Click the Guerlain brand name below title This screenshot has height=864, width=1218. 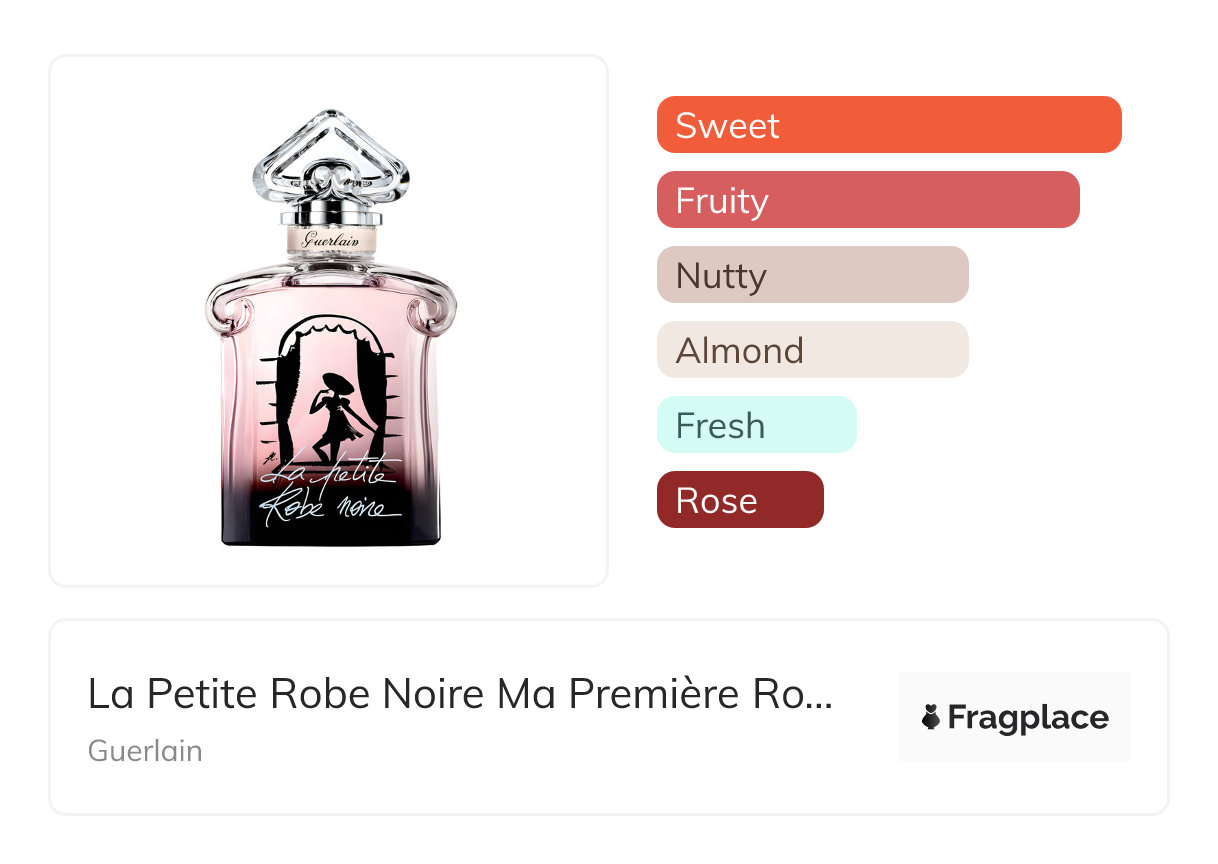[145, 751]
